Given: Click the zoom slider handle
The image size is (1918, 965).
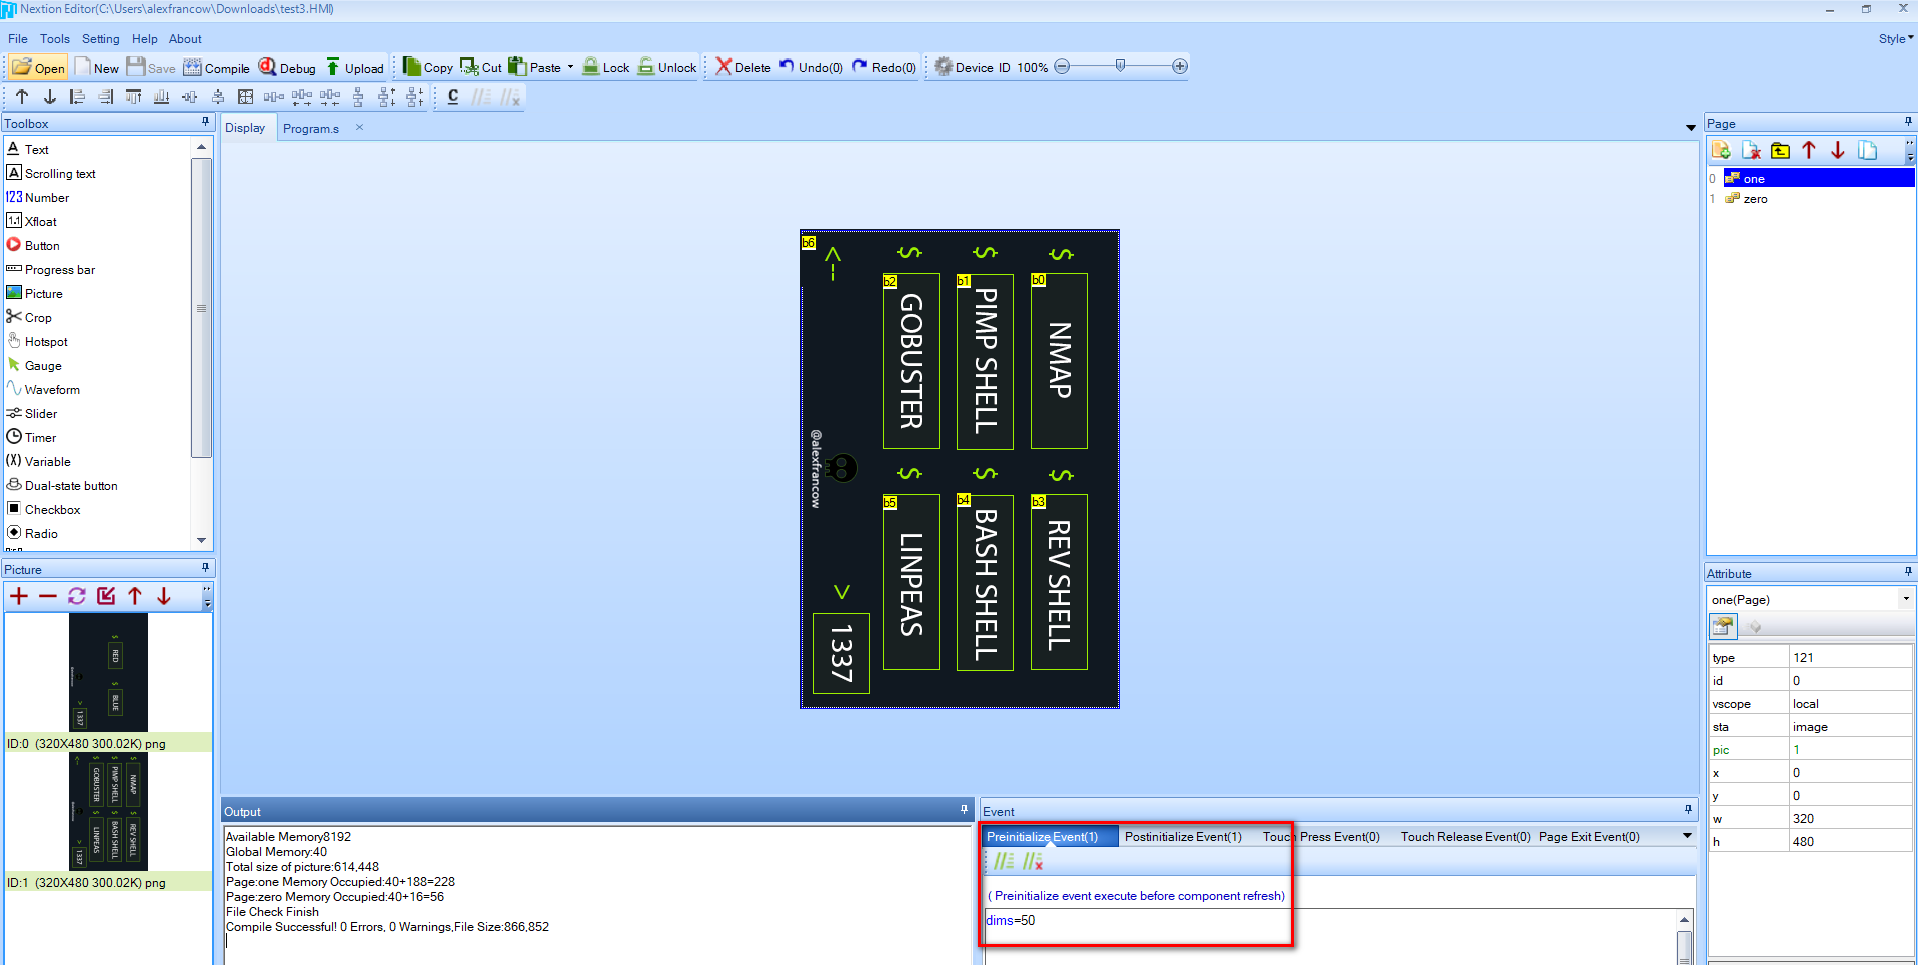Looking at the screenshot, I should (1120, 66).
